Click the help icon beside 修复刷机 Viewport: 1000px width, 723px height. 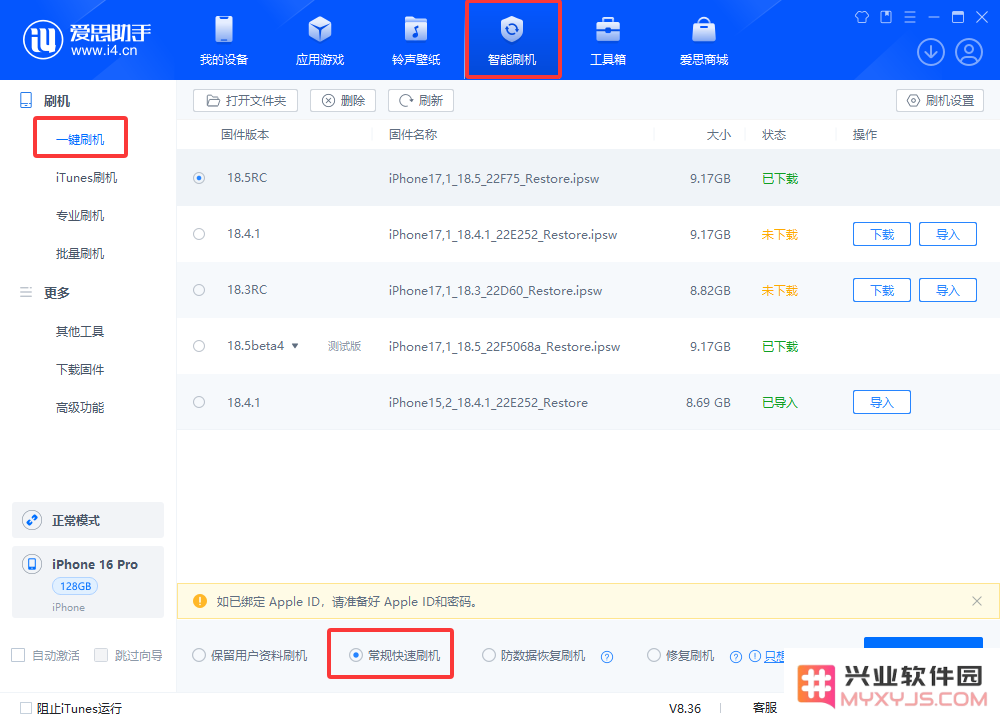pos(736,657)
